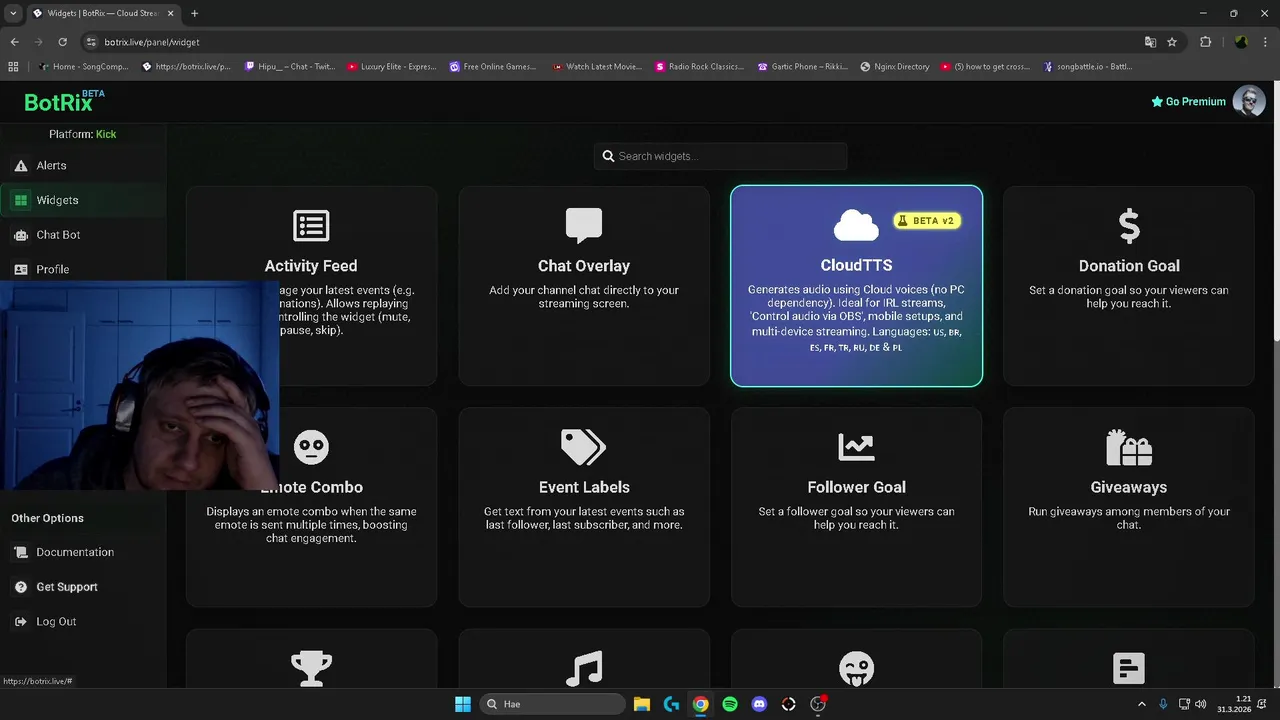Image resolution: width=1280 pixels, height=720 pixels.
Task: Click the Platform: Kick label
Action: tap(82, 134)
